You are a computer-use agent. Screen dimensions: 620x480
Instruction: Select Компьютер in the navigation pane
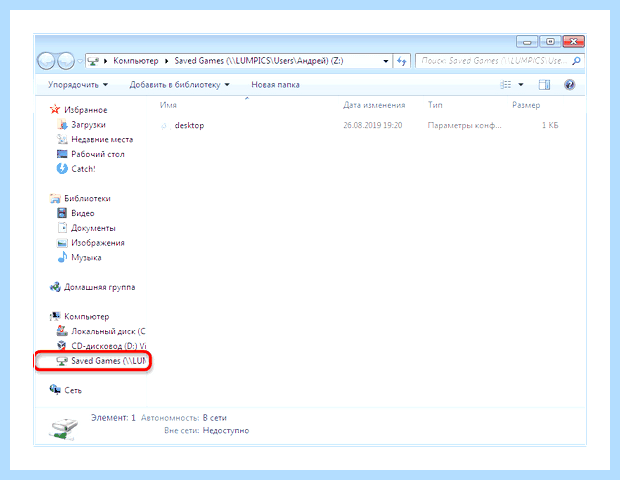87,317
